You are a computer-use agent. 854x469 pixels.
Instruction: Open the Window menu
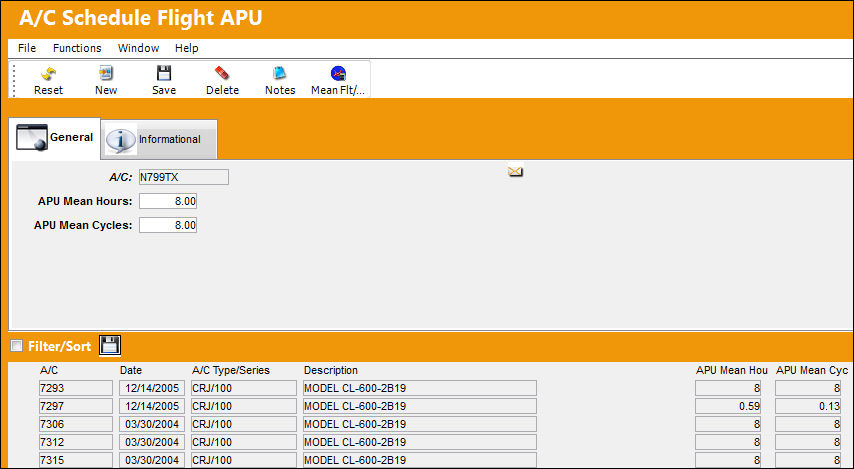coord(138,48)
